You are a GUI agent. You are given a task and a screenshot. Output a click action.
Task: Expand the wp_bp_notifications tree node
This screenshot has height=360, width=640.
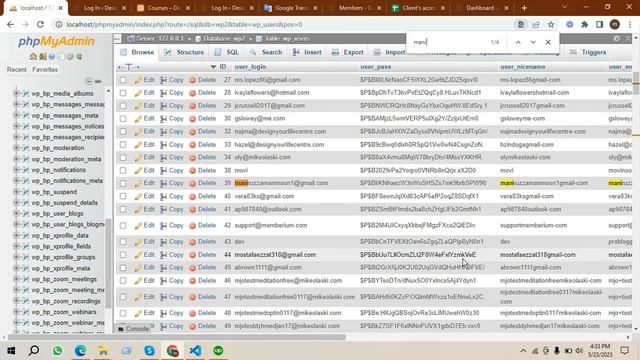click(16, 170)
